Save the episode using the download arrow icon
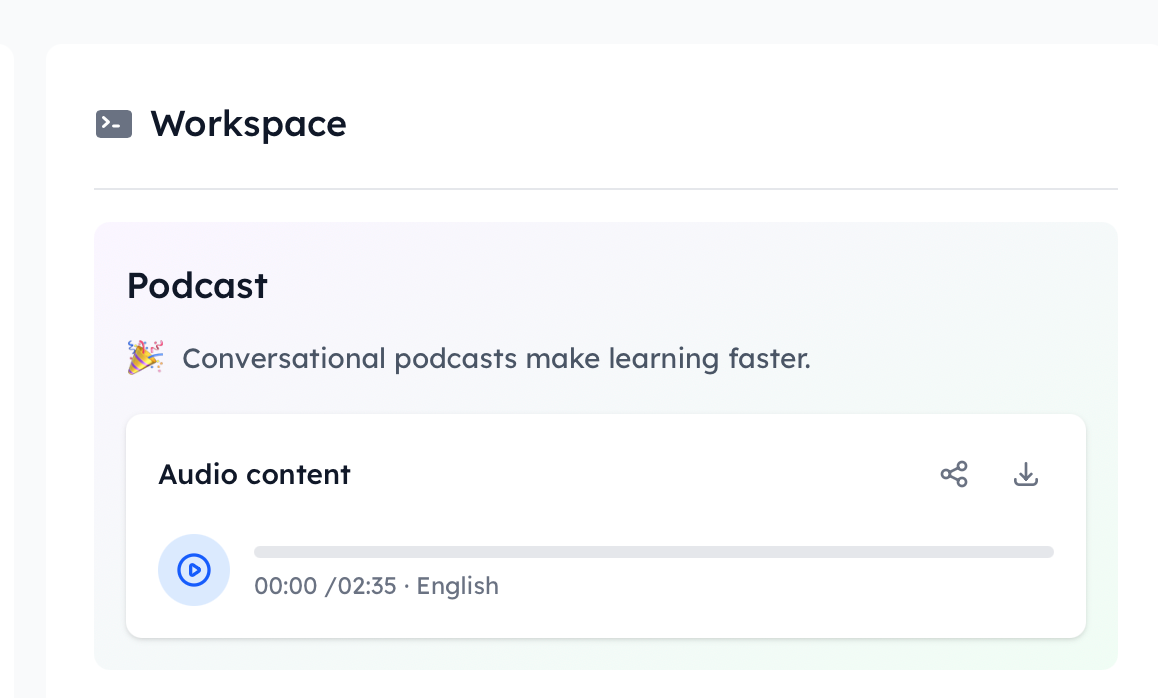This screenshot has height=698, width=1158. (x=1026, y=474)
